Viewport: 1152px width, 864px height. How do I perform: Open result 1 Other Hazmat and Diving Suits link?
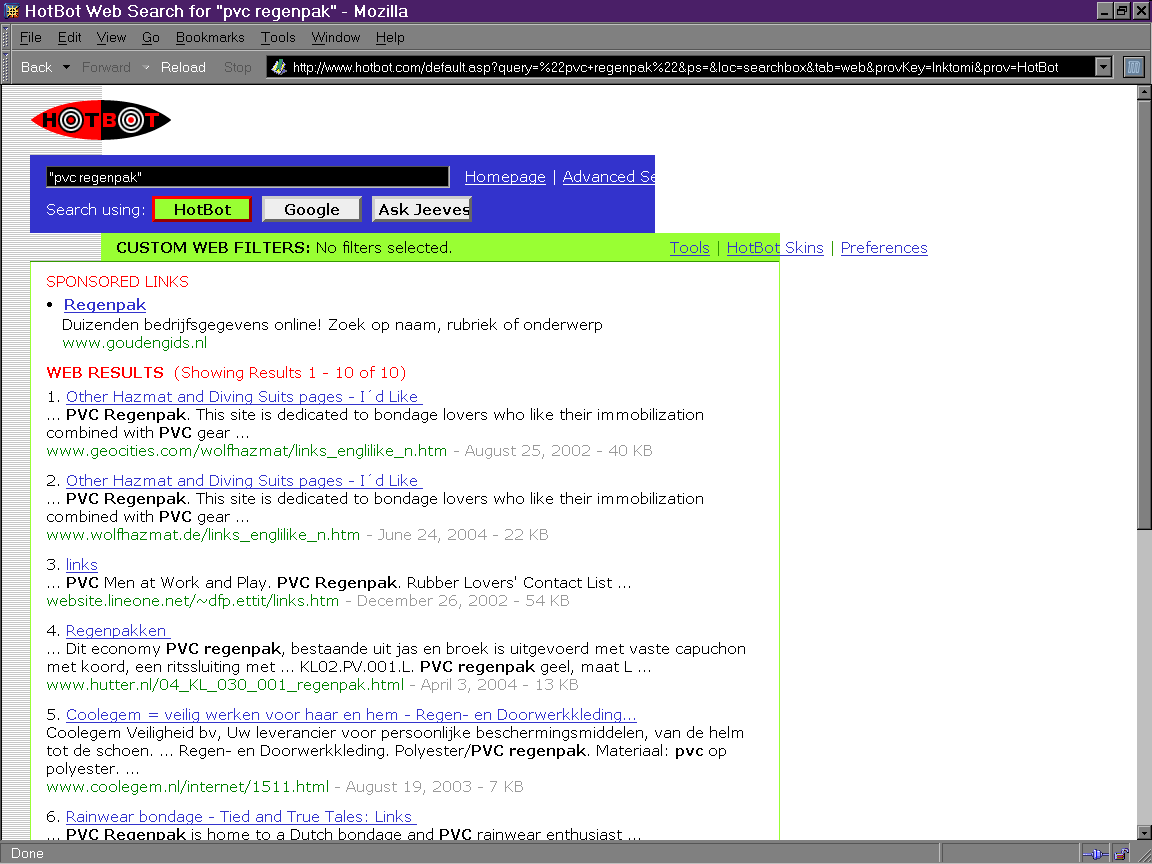coord(244,397)
